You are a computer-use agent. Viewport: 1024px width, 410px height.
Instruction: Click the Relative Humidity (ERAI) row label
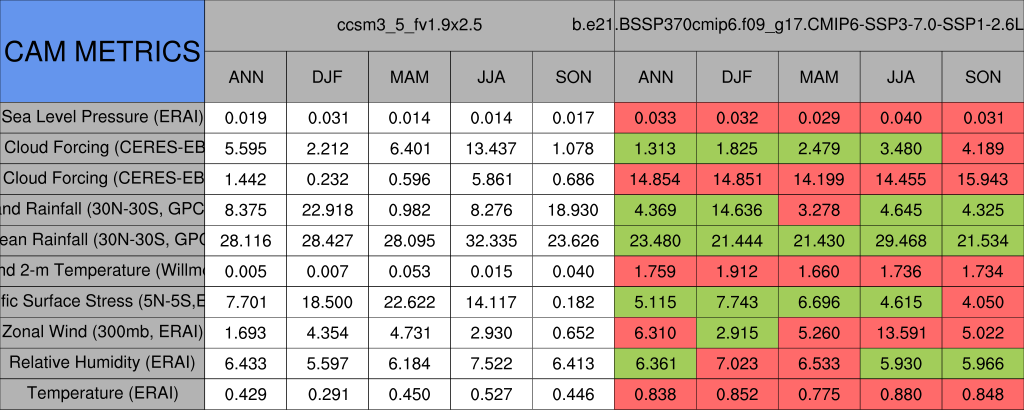coord(102,361)
